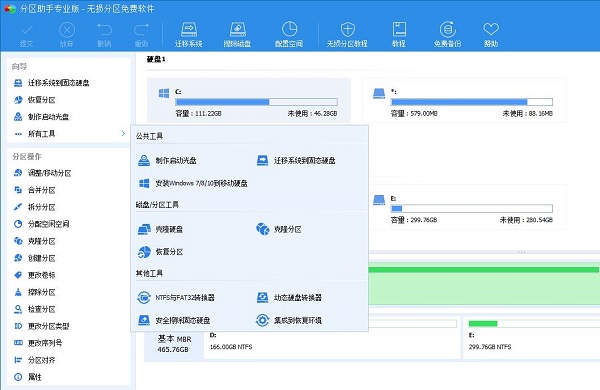Viewport: 600px width, 390px height.
Task: Choose 拆分分区 in partition operations
Action: click(34, 207)
